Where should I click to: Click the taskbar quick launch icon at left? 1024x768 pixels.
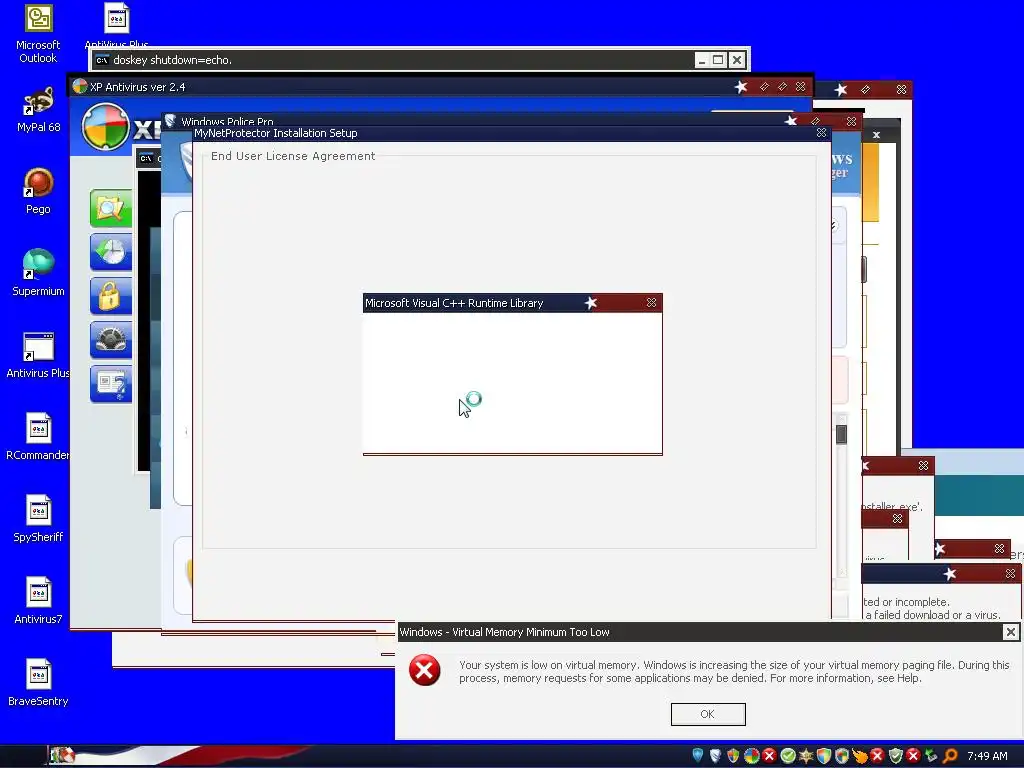tap(63, 756)
